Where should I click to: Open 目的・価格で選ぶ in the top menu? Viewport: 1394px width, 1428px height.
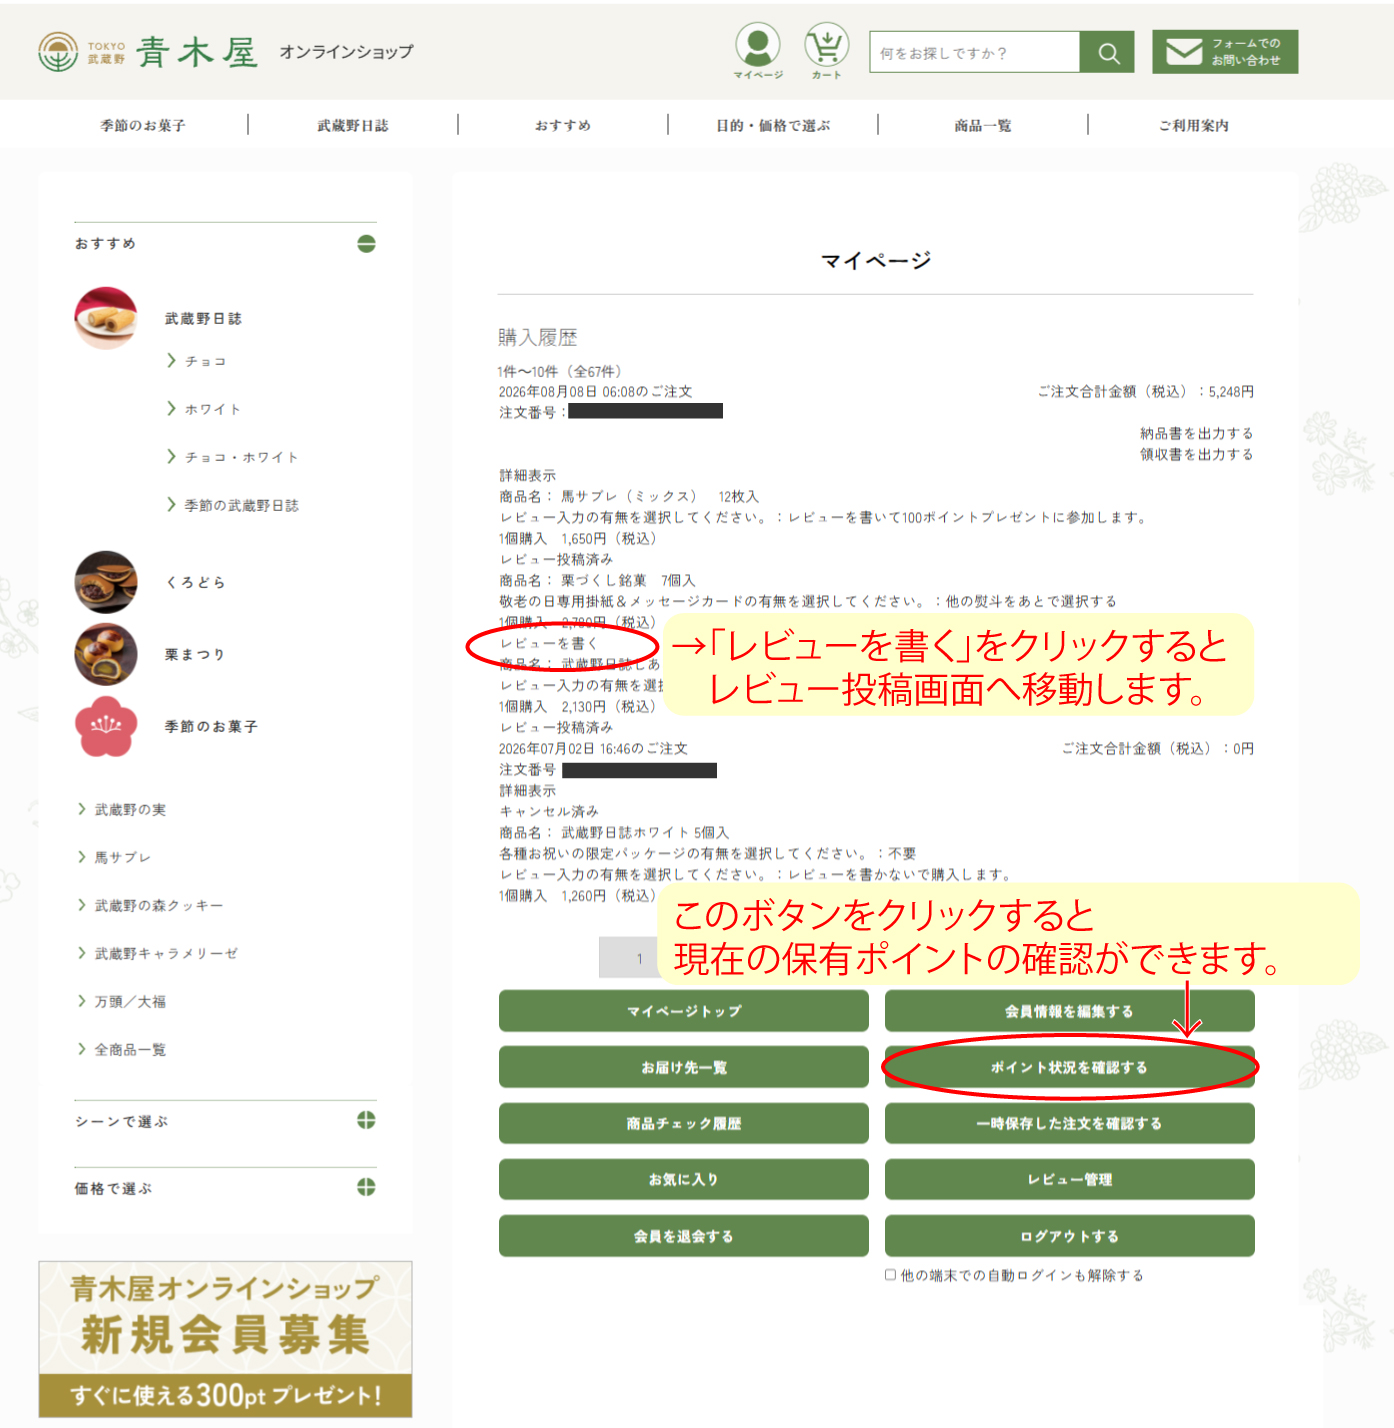773,125
